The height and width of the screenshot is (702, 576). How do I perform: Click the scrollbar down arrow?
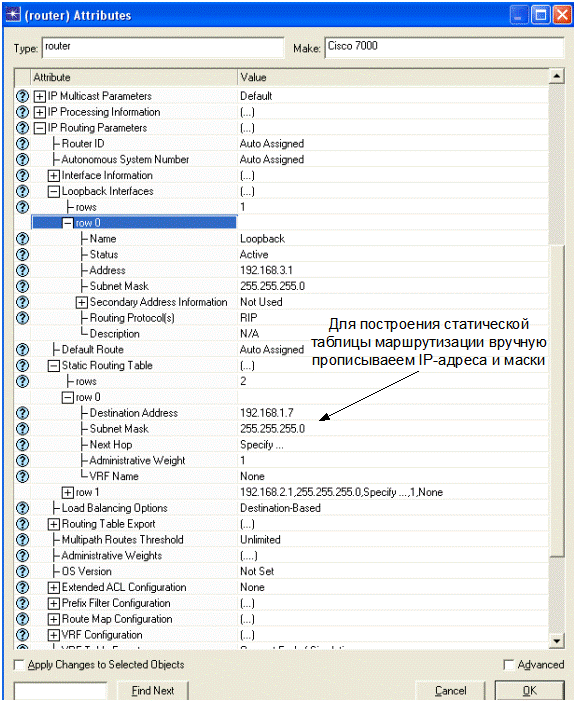point(556,641)
